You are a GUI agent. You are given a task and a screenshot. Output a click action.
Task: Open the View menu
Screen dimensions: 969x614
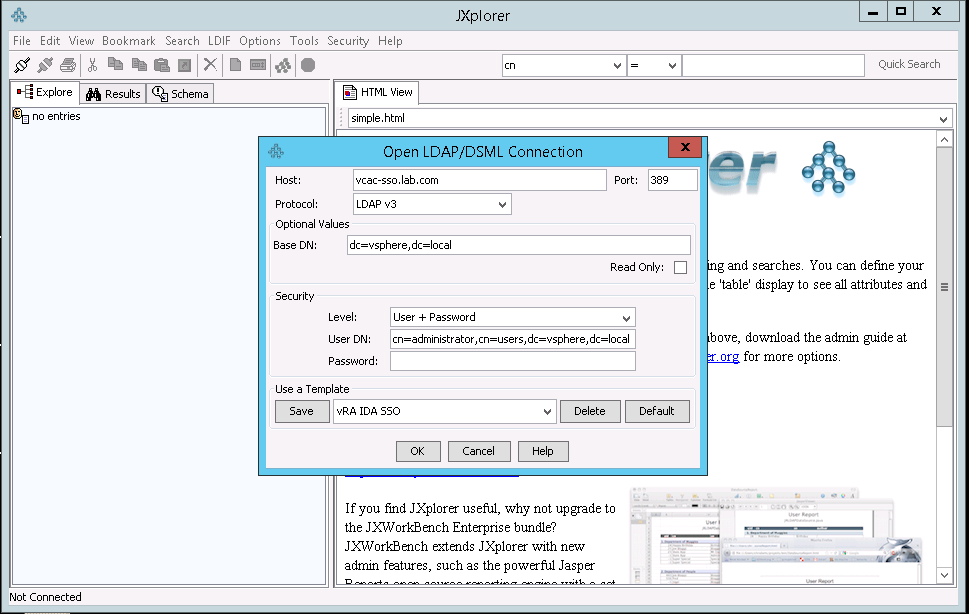tap(81, 41)
